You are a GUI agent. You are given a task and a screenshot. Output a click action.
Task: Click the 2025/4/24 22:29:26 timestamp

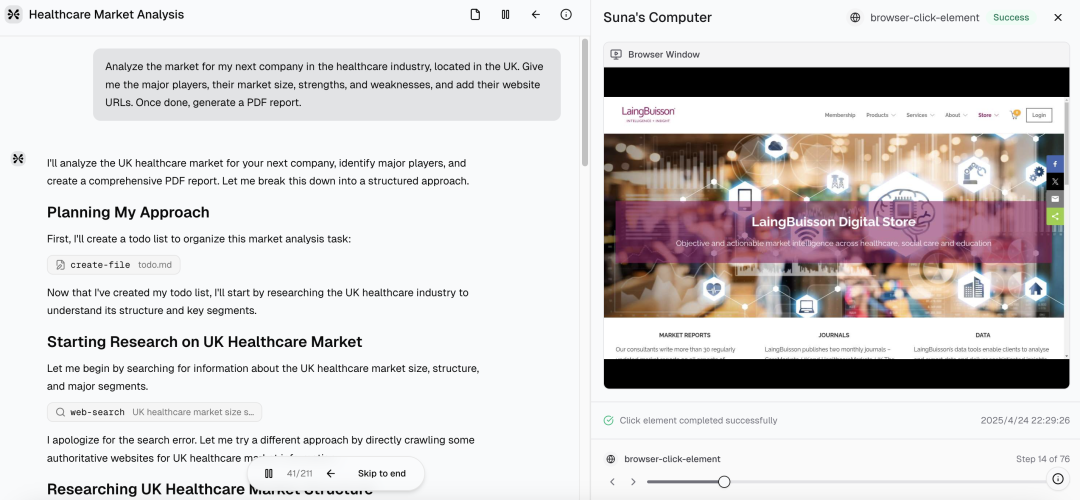[x=1025, y=420]
